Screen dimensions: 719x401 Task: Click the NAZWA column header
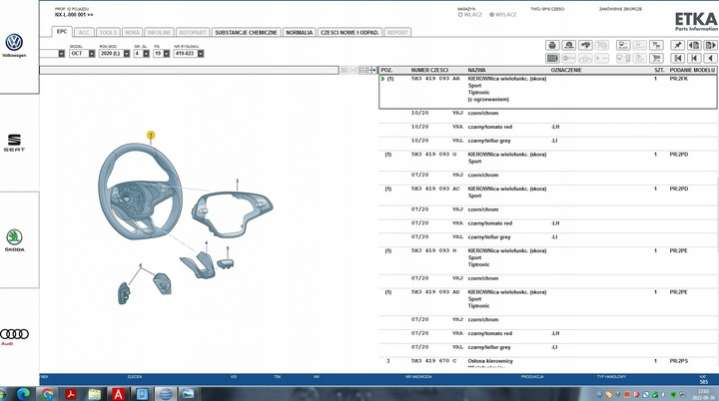476,70
